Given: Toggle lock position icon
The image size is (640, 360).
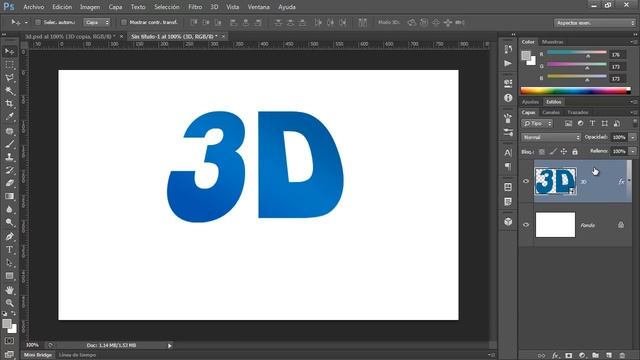Looking at the screenshot, I should [x=564, y=152].
